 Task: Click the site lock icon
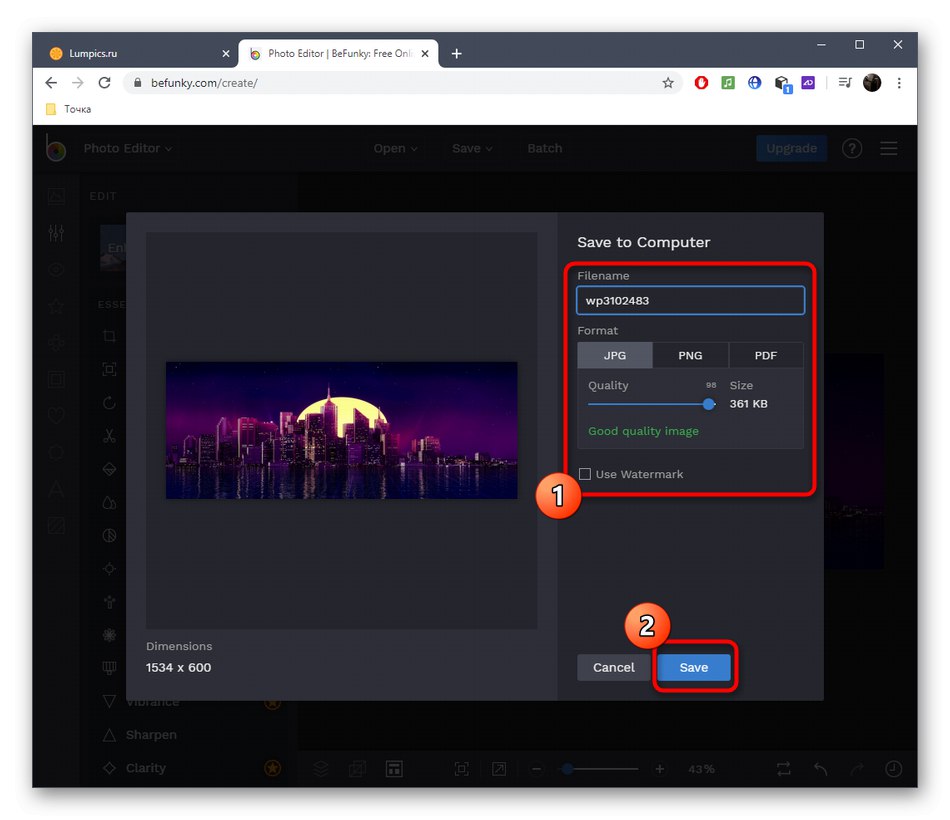pyautogui.click(x=138, y=83)
